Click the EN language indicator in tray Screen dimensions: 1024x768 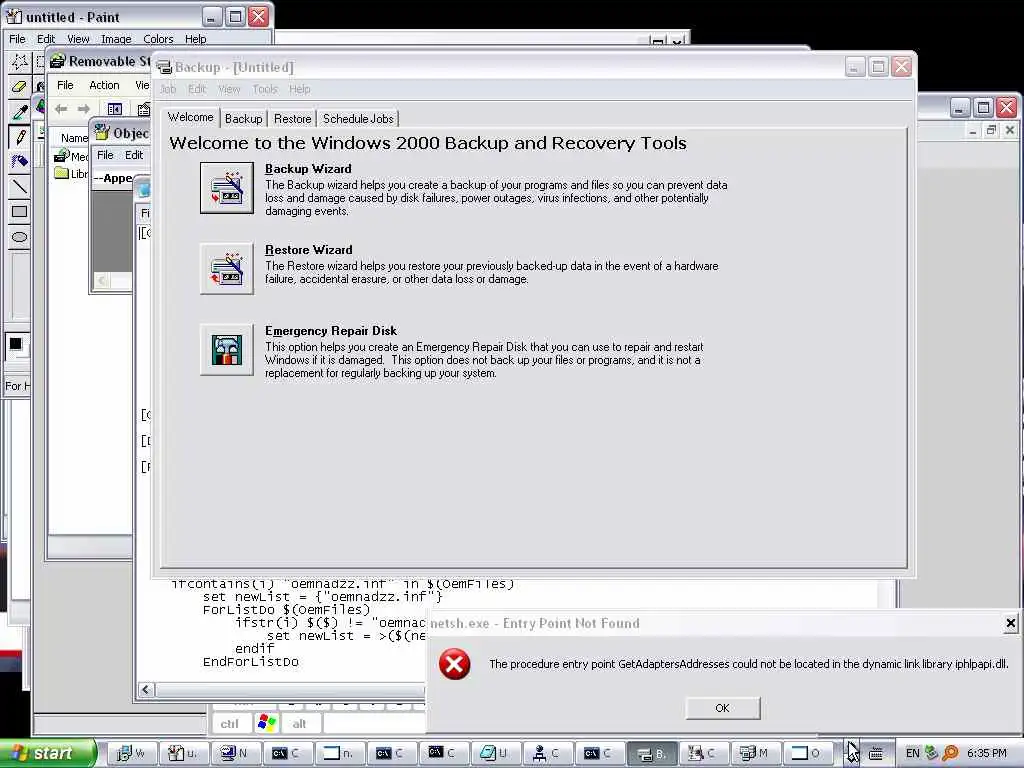click(x=912, y=754)
